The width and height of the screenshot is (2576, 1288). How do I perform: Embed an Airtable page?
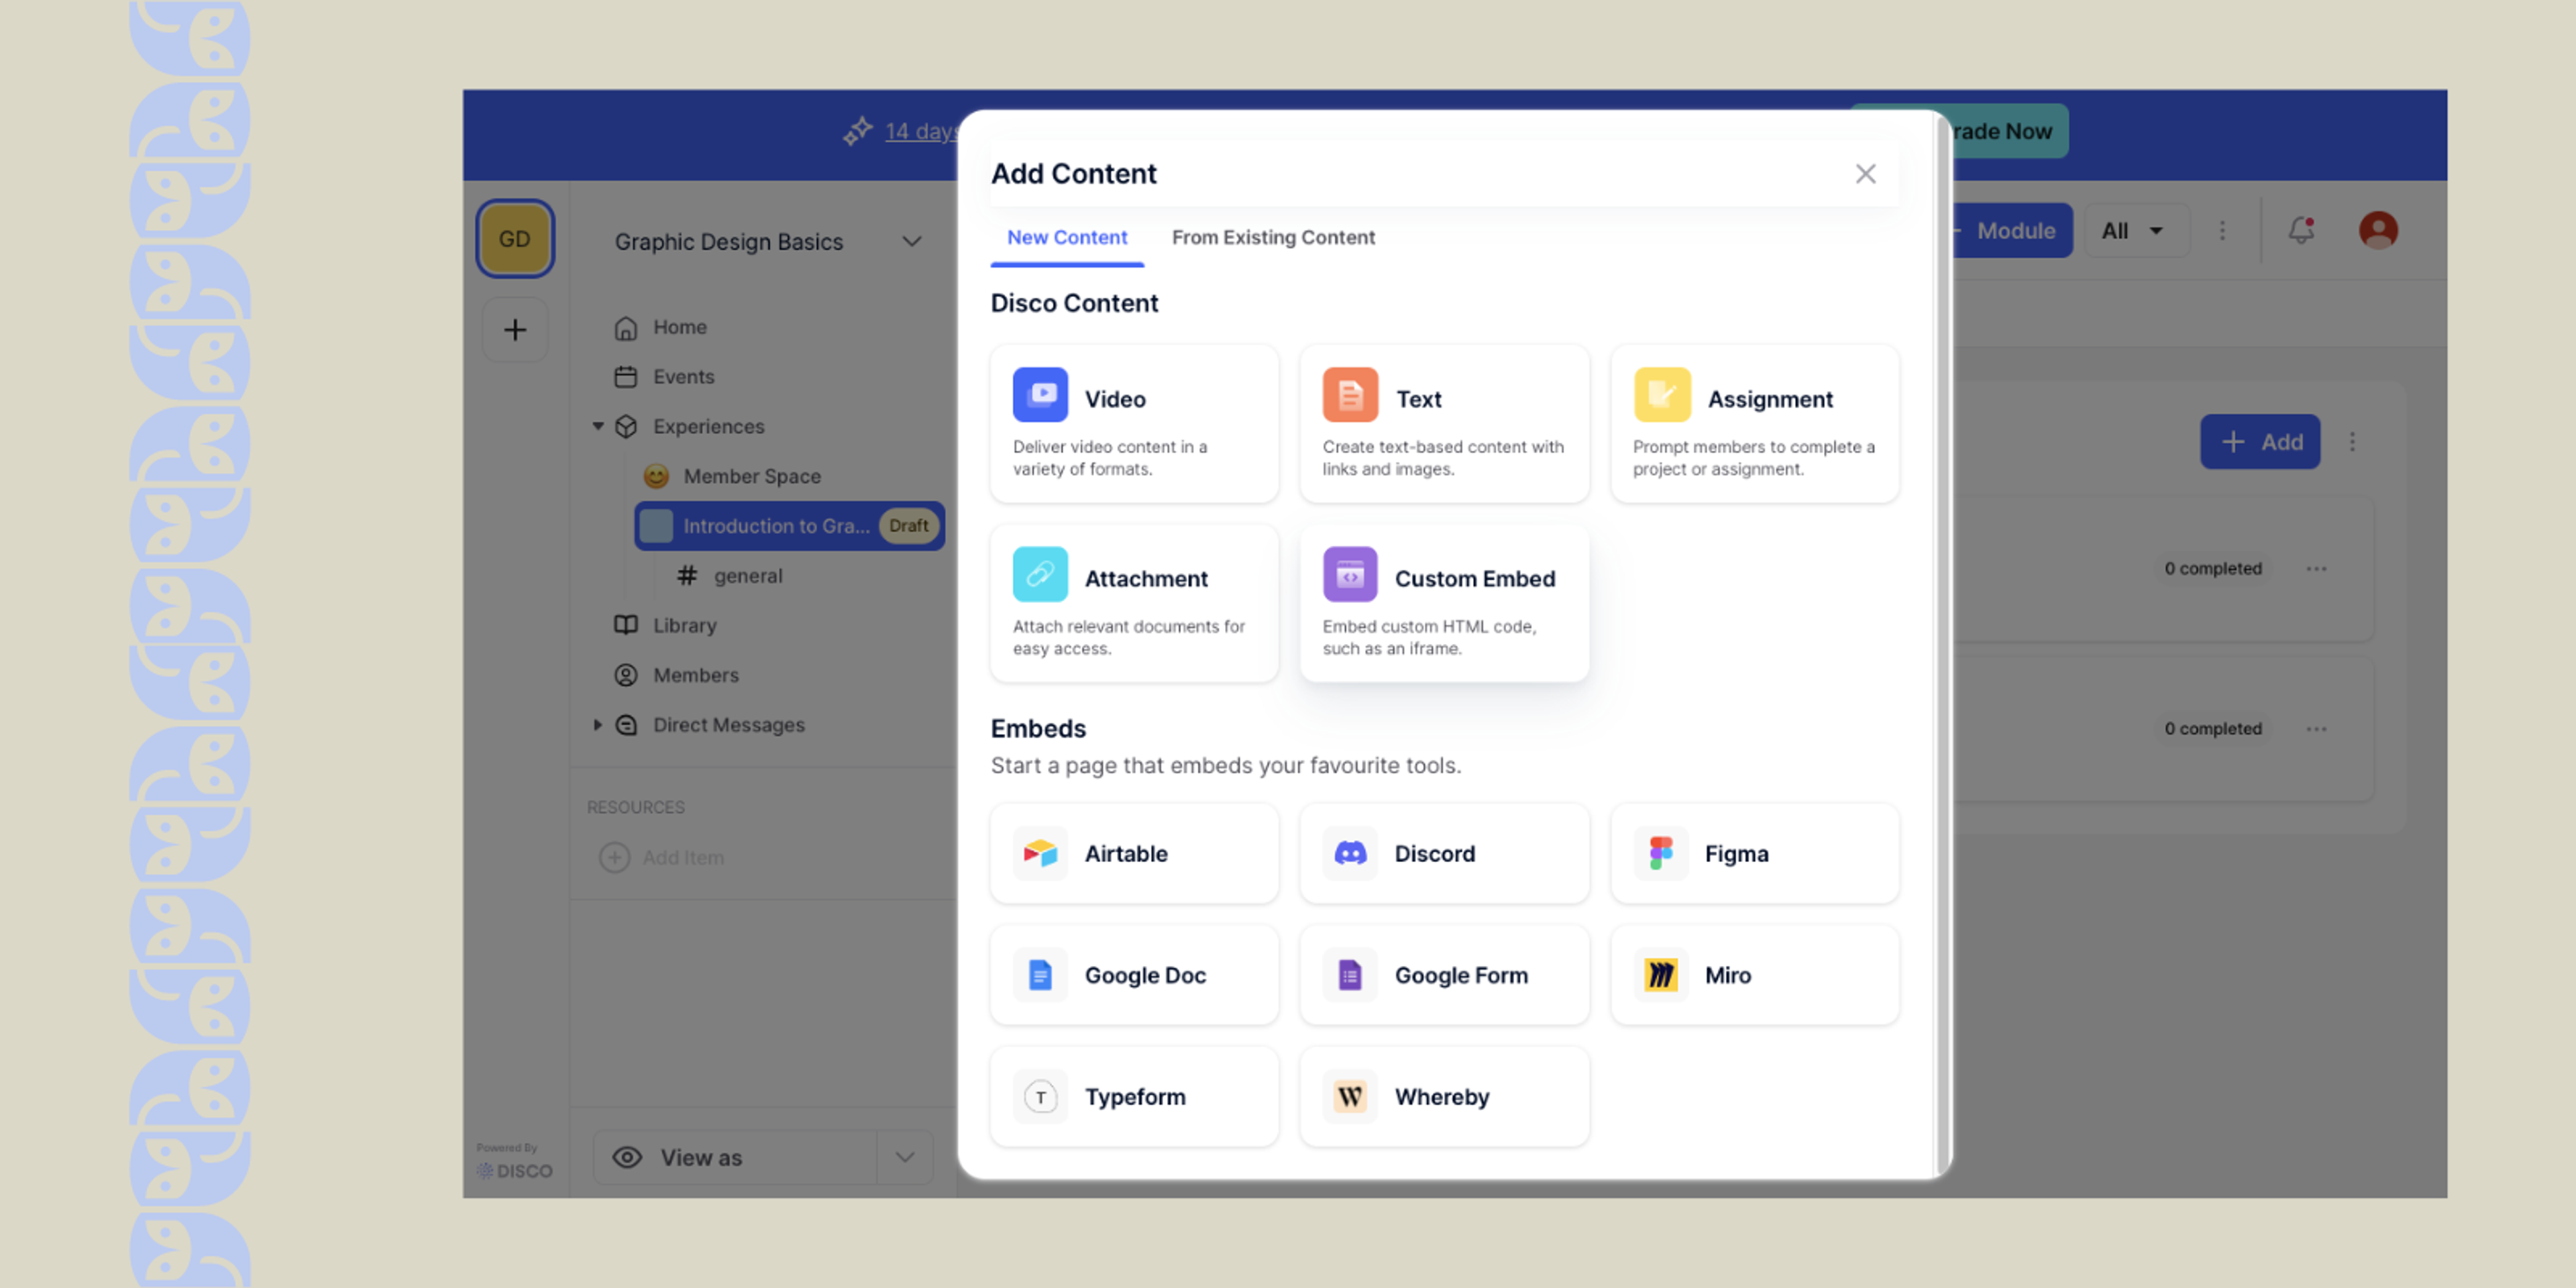pos(1134,853)
